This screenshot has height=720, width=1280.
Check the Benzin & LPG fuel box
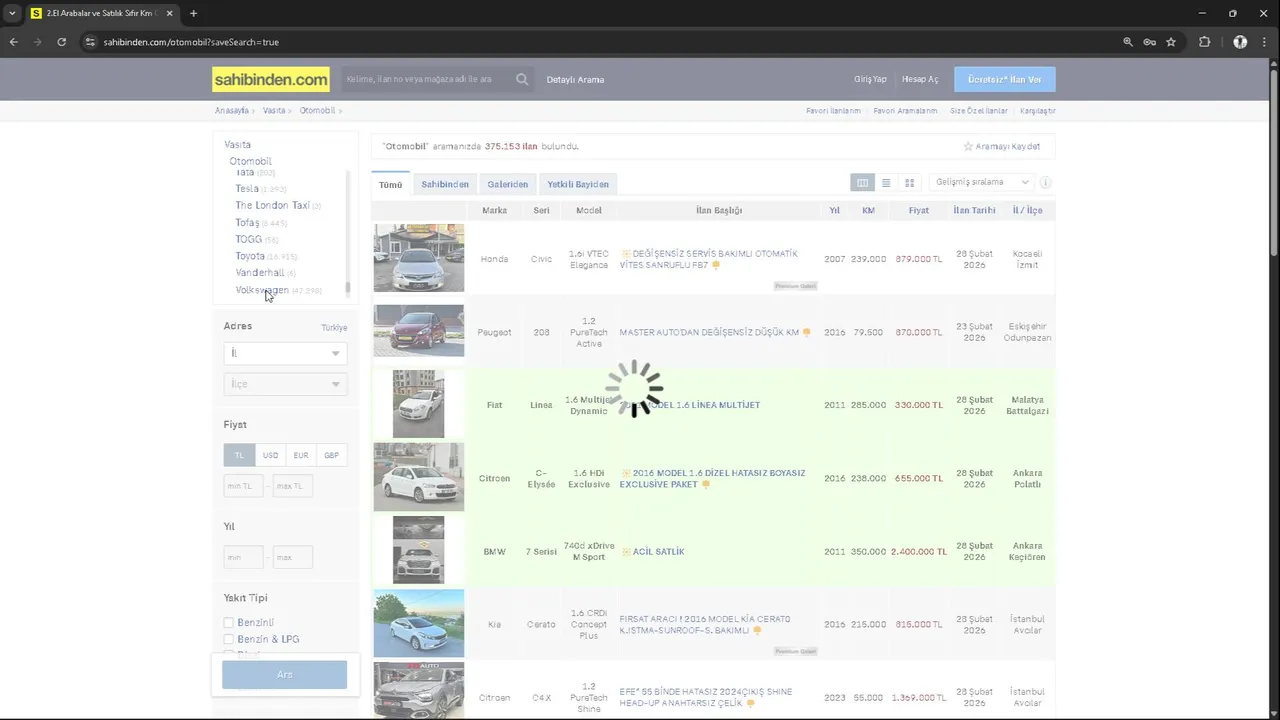[x=229, y=639]
